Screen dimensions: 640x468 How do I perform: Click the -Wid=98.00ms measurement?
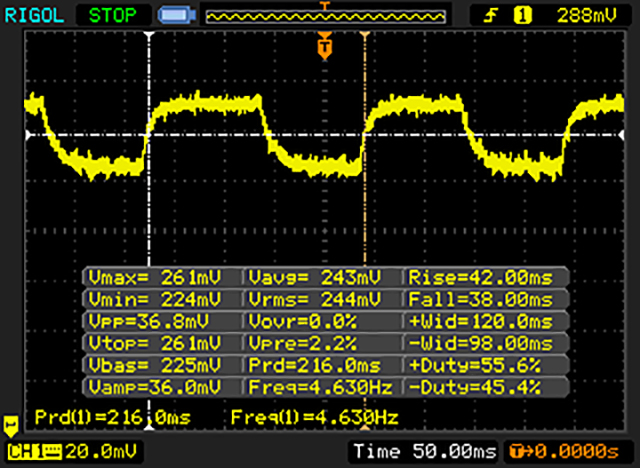tap(480, 343)
